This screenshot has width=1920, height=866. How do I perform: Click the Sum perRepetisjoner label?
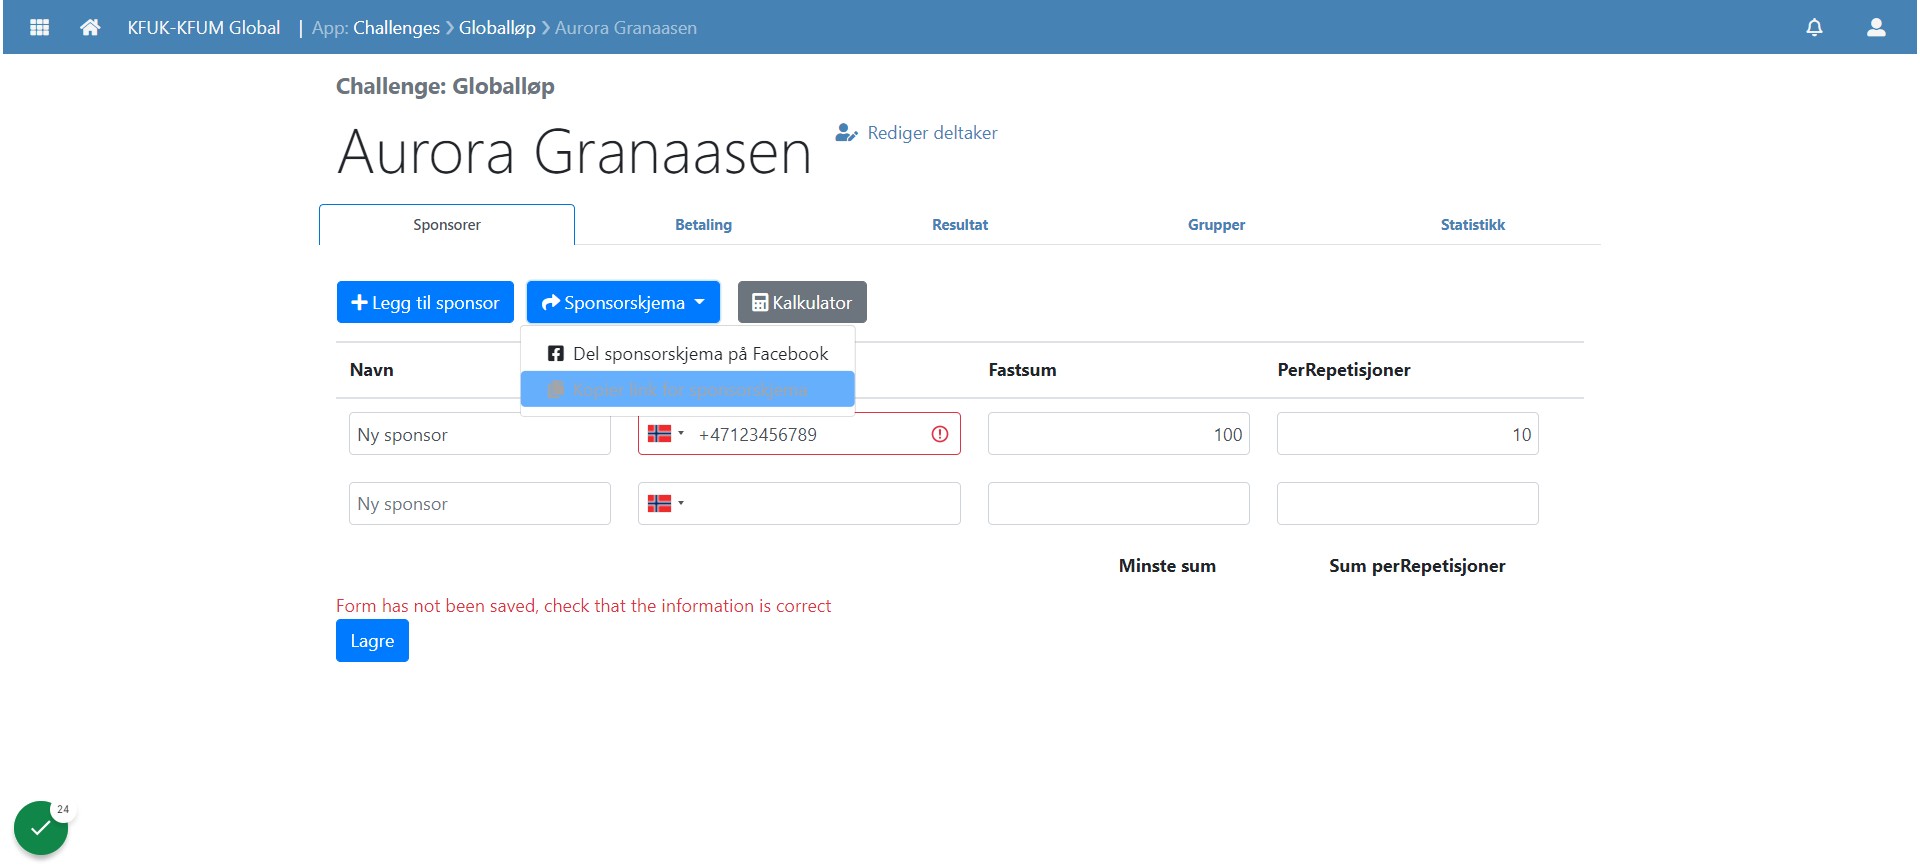coord(1417,566)
